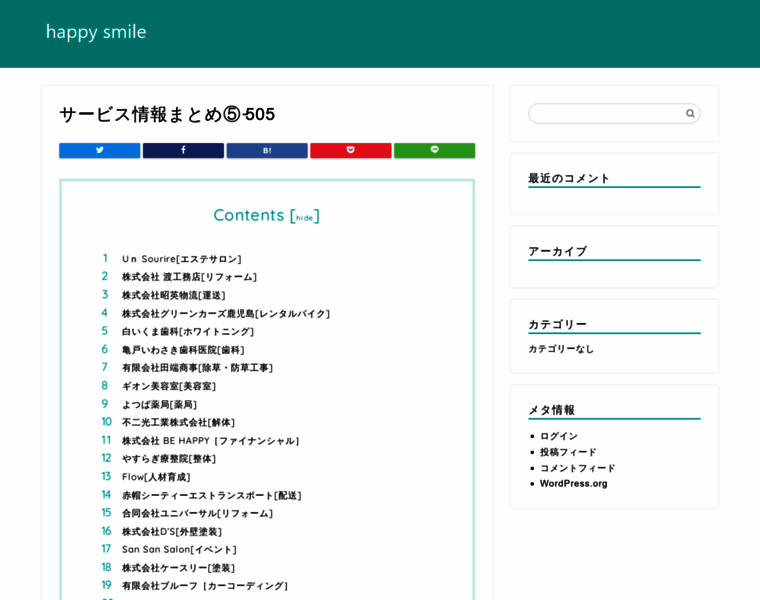Go to ギオン美容室[美容室] entry
The height and width of the screenshot is (600, 760).
click(168, 386)
